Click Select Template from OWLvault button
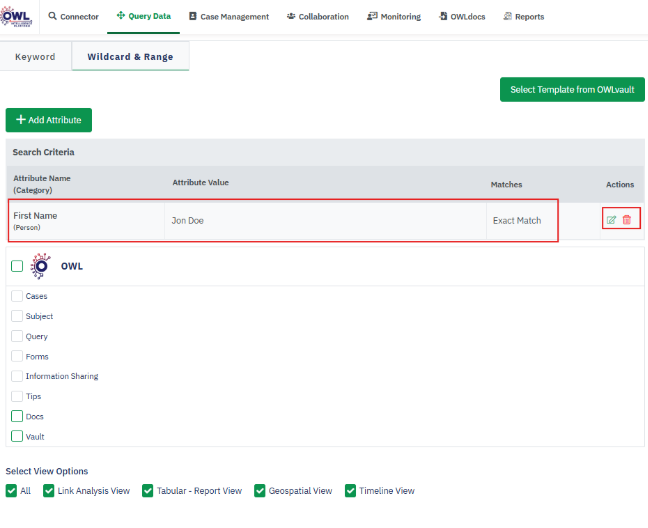Image resolution: width=648 pixels, height=528 pixels. (572, 90)
